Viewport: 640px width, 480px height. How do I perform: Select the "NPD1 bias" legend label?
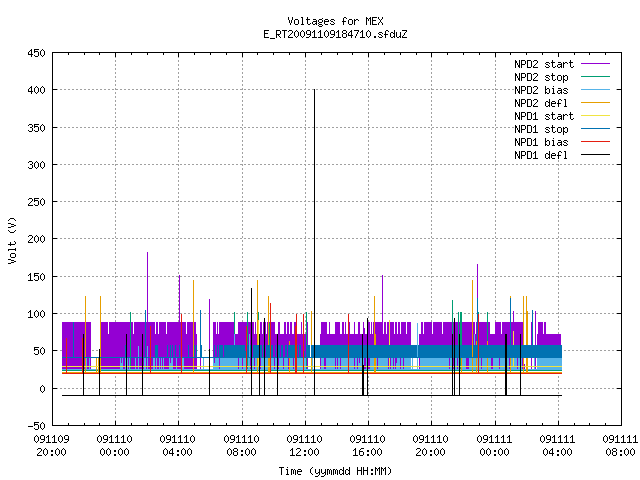(x=541, y=142)
